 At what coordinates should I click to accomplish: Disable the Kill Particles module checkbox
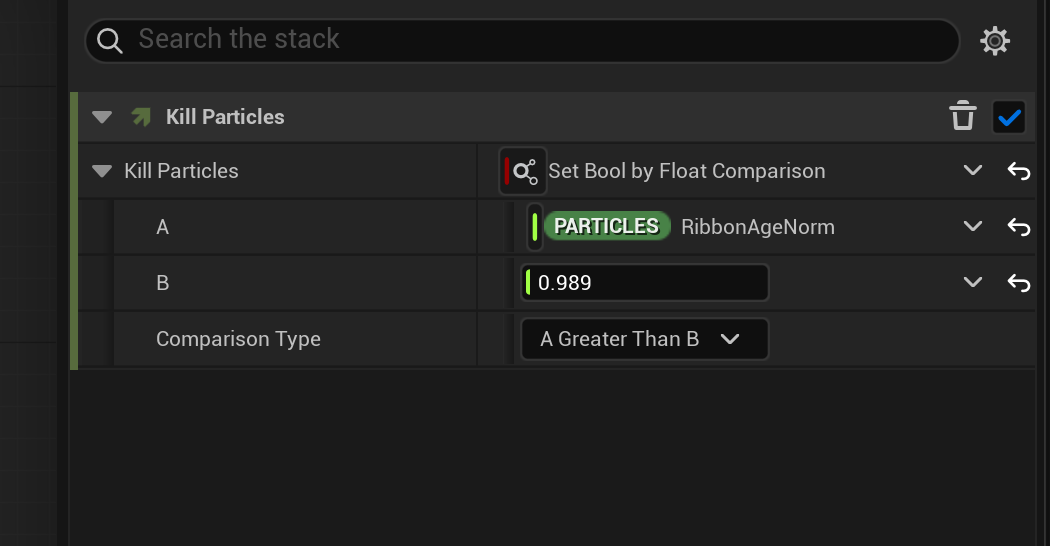(x=1009, y=117)
